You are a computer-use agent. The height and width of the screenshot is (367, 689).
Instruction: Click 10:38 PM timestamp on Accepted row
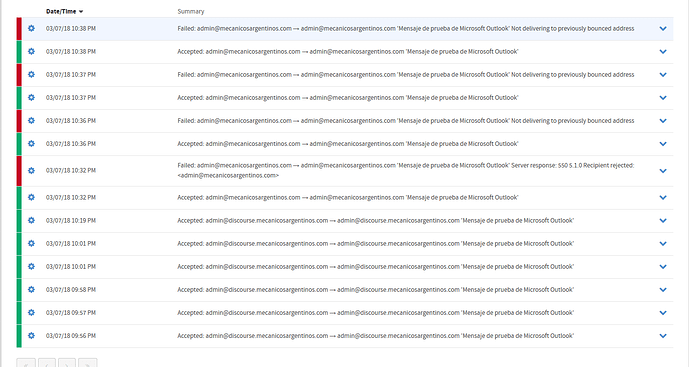click(71, 51)
